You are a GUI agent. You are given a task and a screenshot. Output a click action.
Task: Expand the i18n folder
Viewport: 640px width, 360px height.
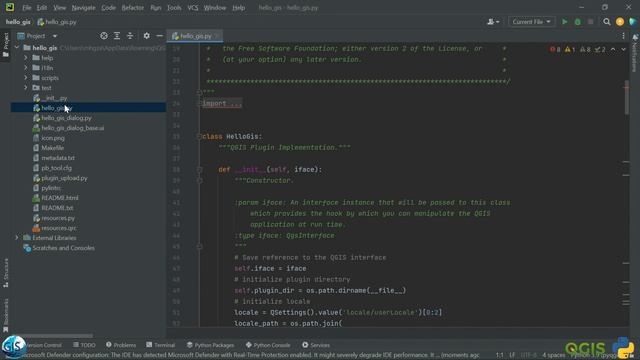point(26,68)
